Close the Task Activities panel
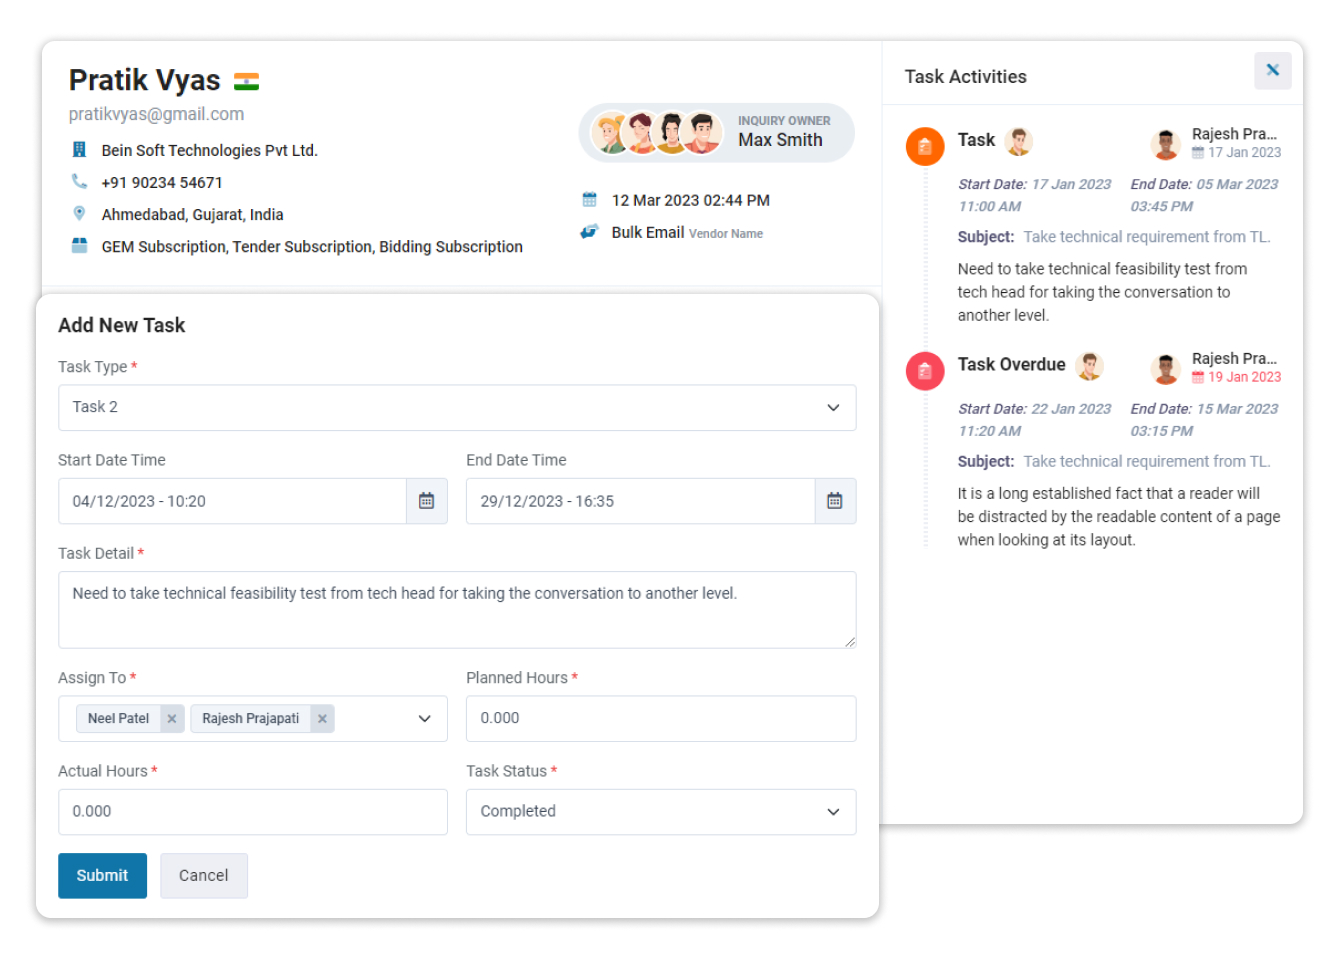 pyautogui.click(x=1272, y=70)
